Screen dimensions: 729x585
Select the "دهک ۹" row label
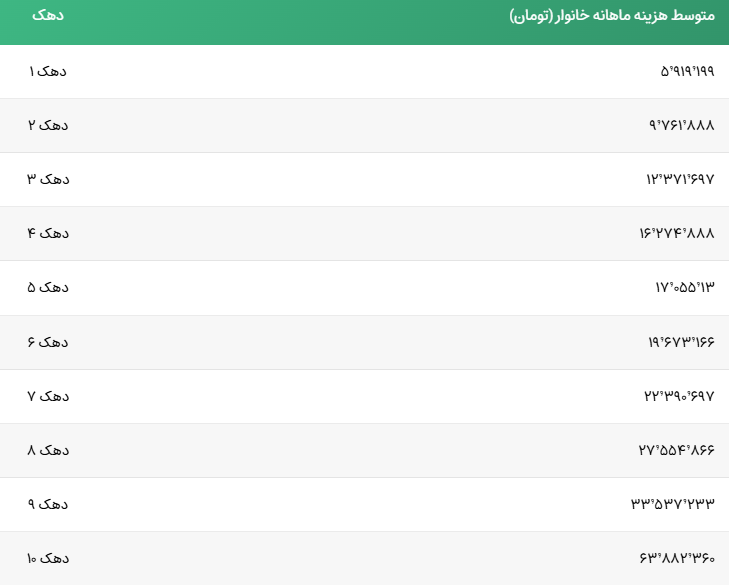tap(48, 504)
